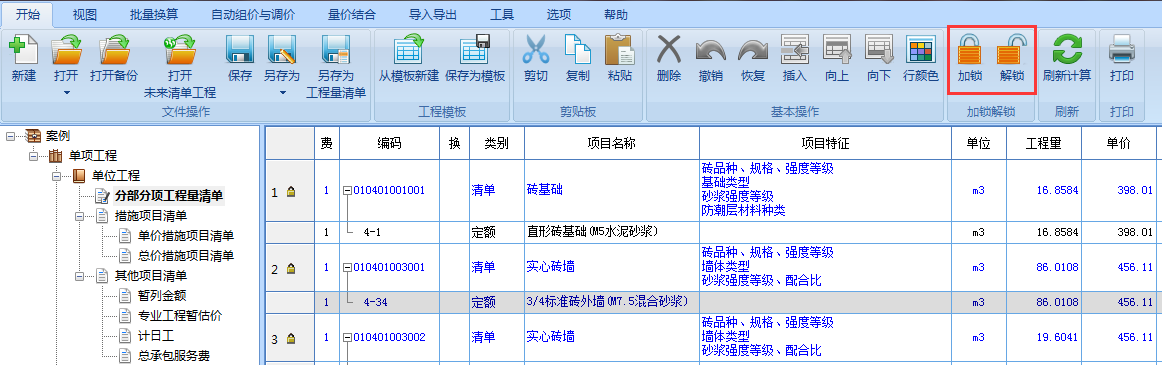This screenshot has width=1162, height=365.
Task: Select 计日工 in tree
Action: 156,336
